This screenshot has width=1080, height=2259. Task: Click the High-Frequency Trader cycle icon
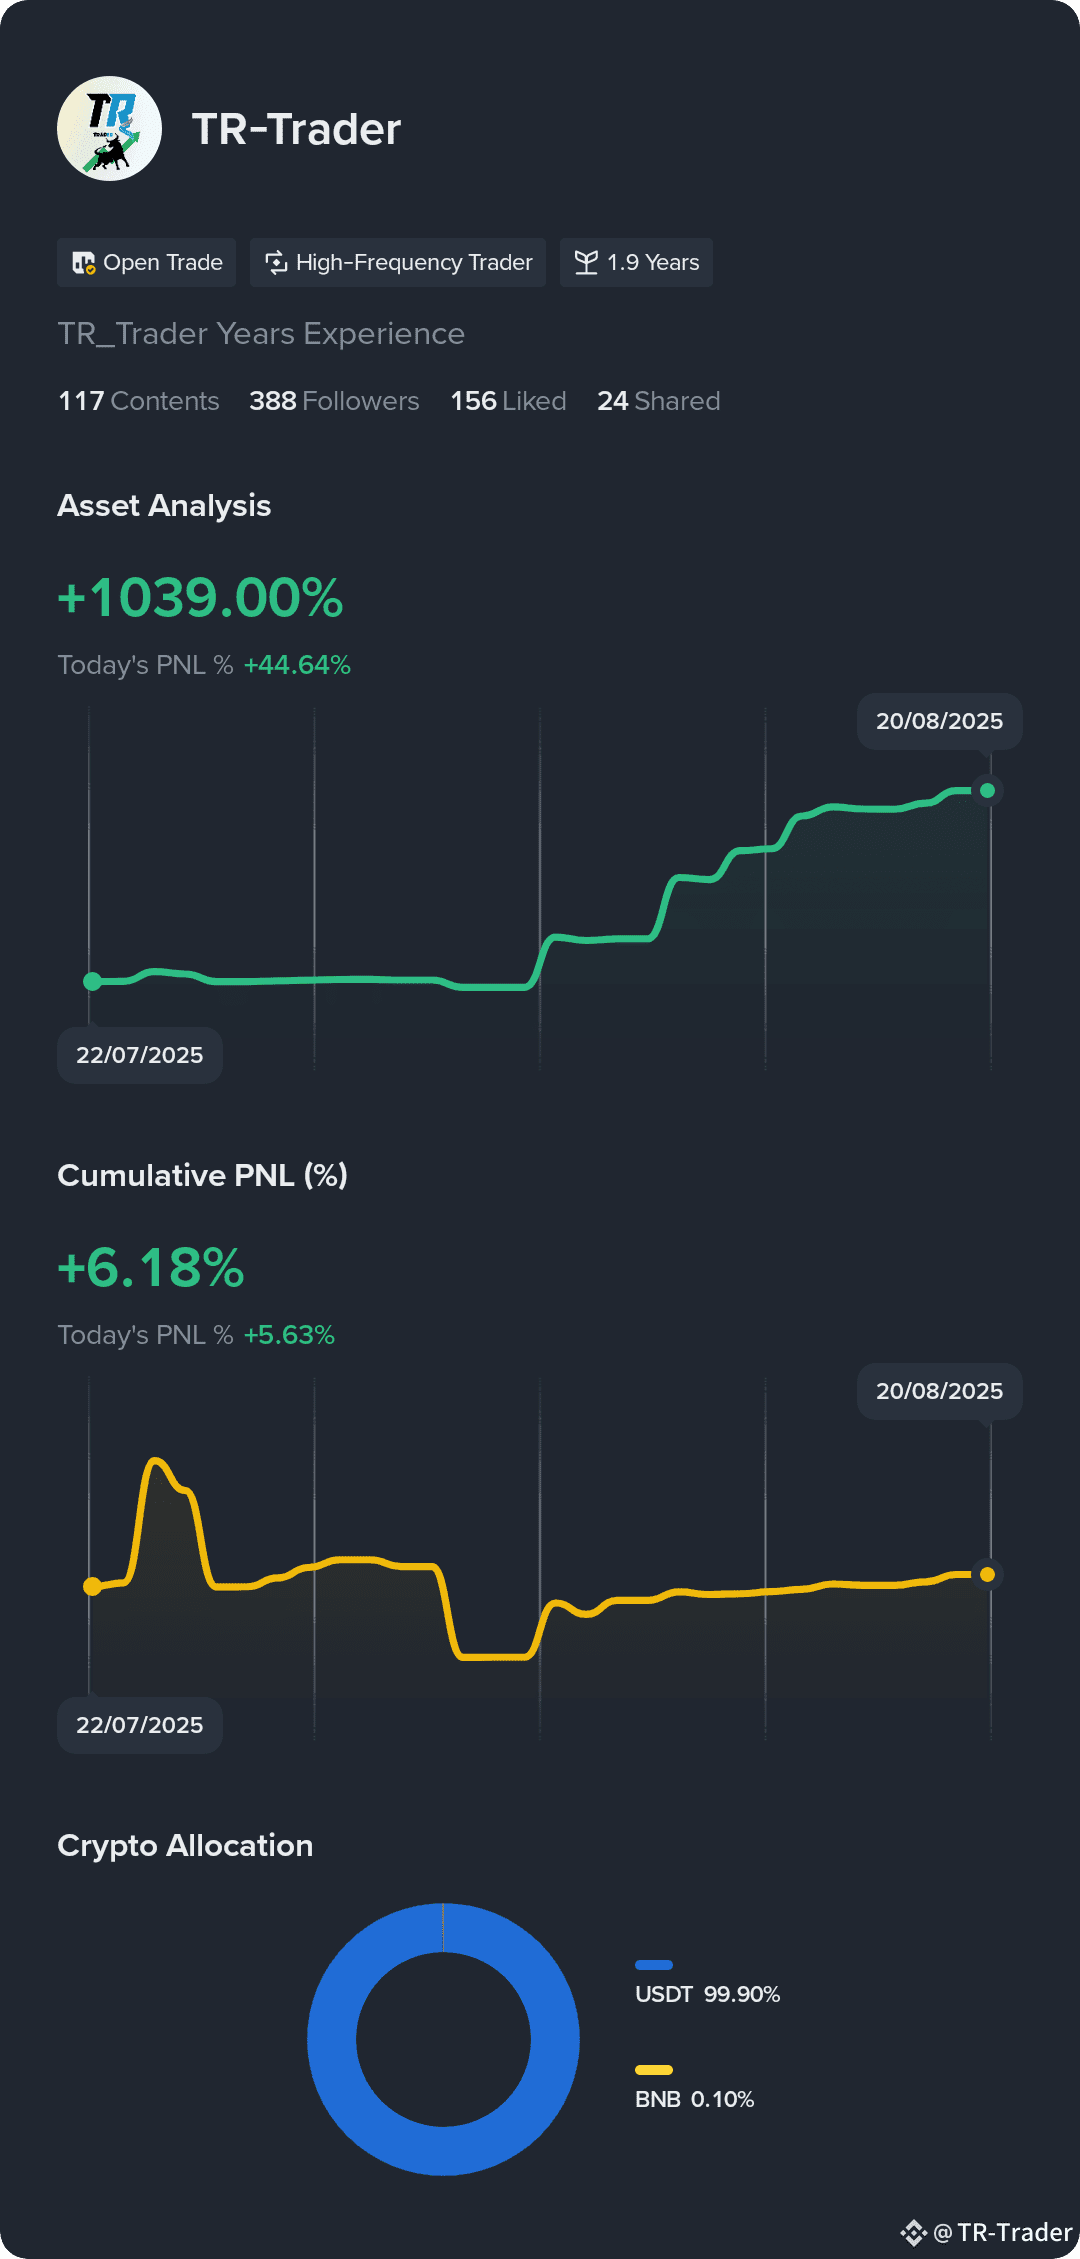[276, 263]
